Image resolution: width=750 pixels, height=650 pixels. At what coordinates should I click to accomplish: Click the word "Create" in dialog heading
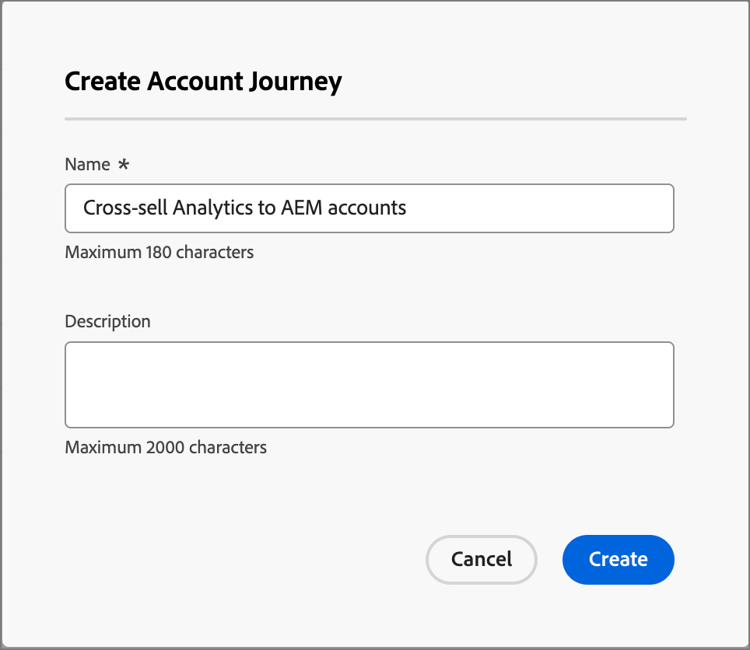102,82
